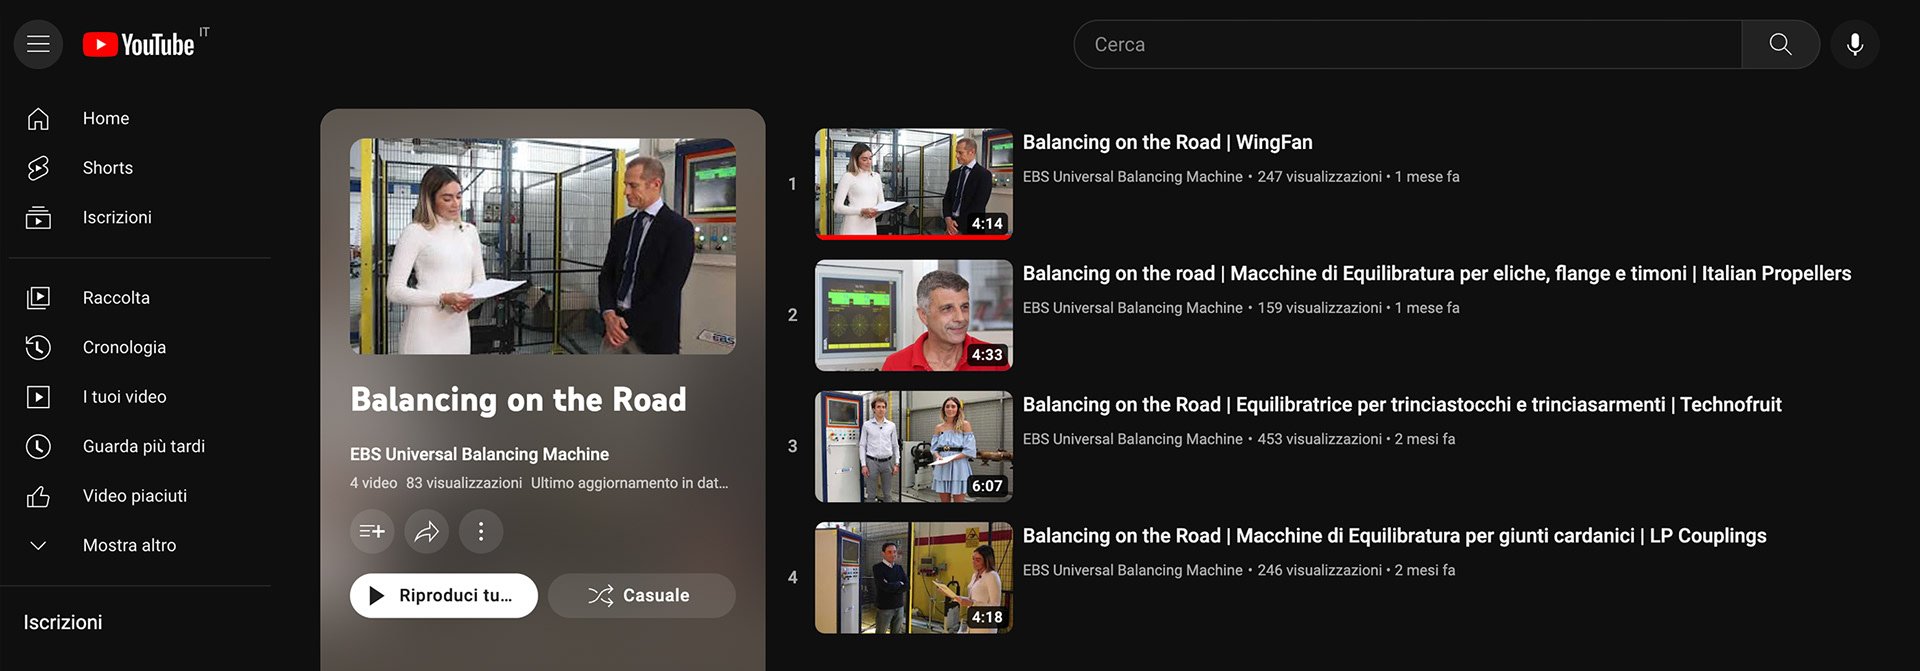
Task: Click the Guarda più tardi clock icon
Action: [38, 446]
